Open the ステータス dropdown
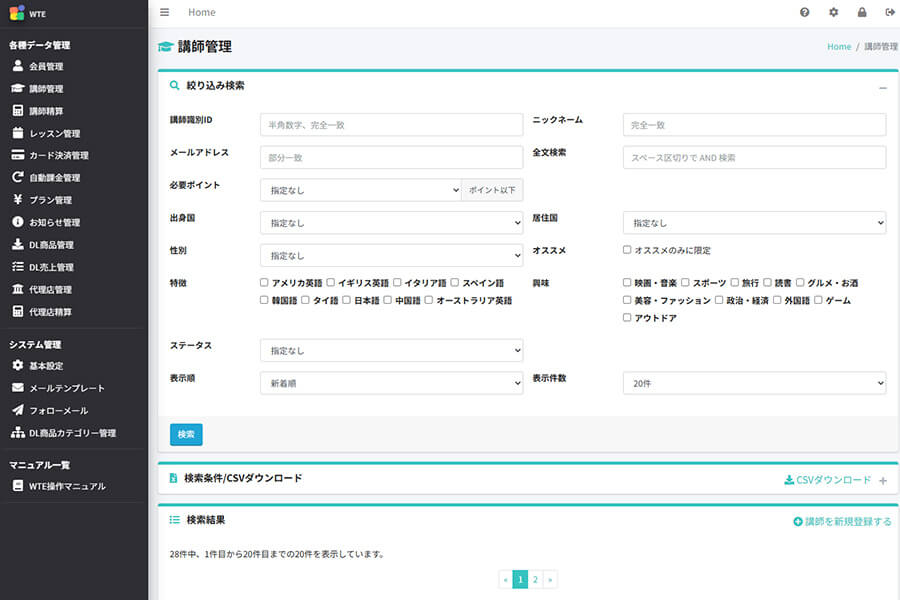This screenshot has width=900, height=600. (x=391, y=350)
